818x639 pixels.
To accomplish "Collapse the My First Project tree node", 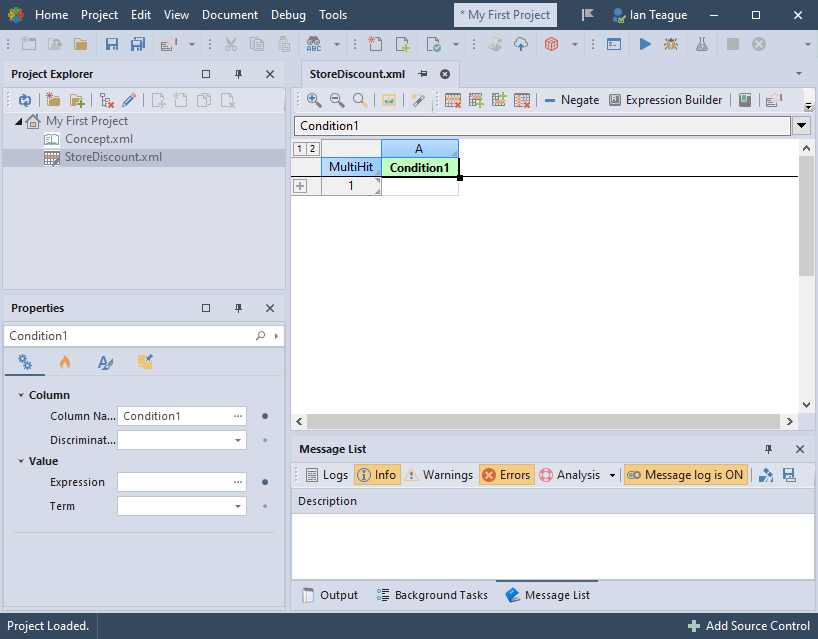I will (18, 122).
